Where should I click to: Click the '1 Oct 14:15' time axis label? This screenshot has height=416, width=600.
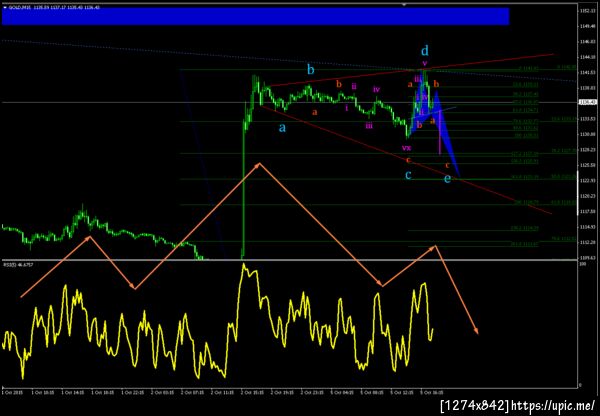(x=71, y=393)
